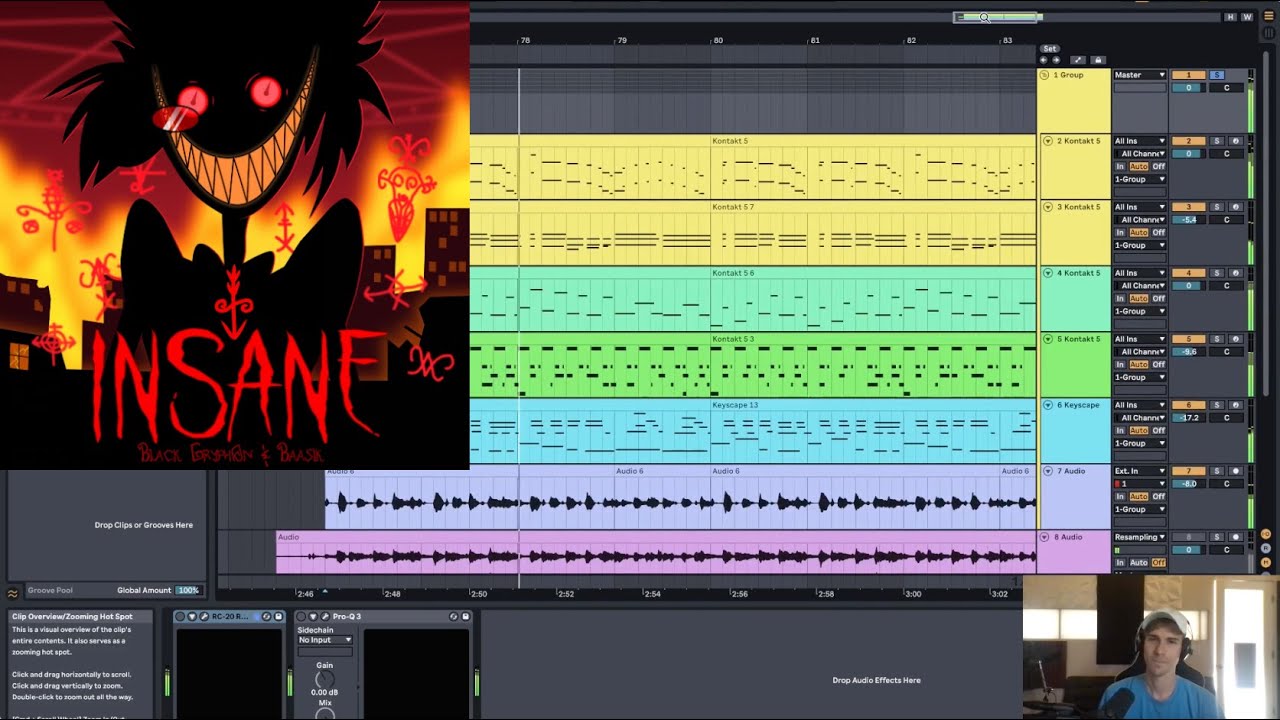Image resolution: width=1280 pixels, height=720 pixels.
Task: Deactivate track 3 Kontakt 5 activator
Action: point(1189,207)
